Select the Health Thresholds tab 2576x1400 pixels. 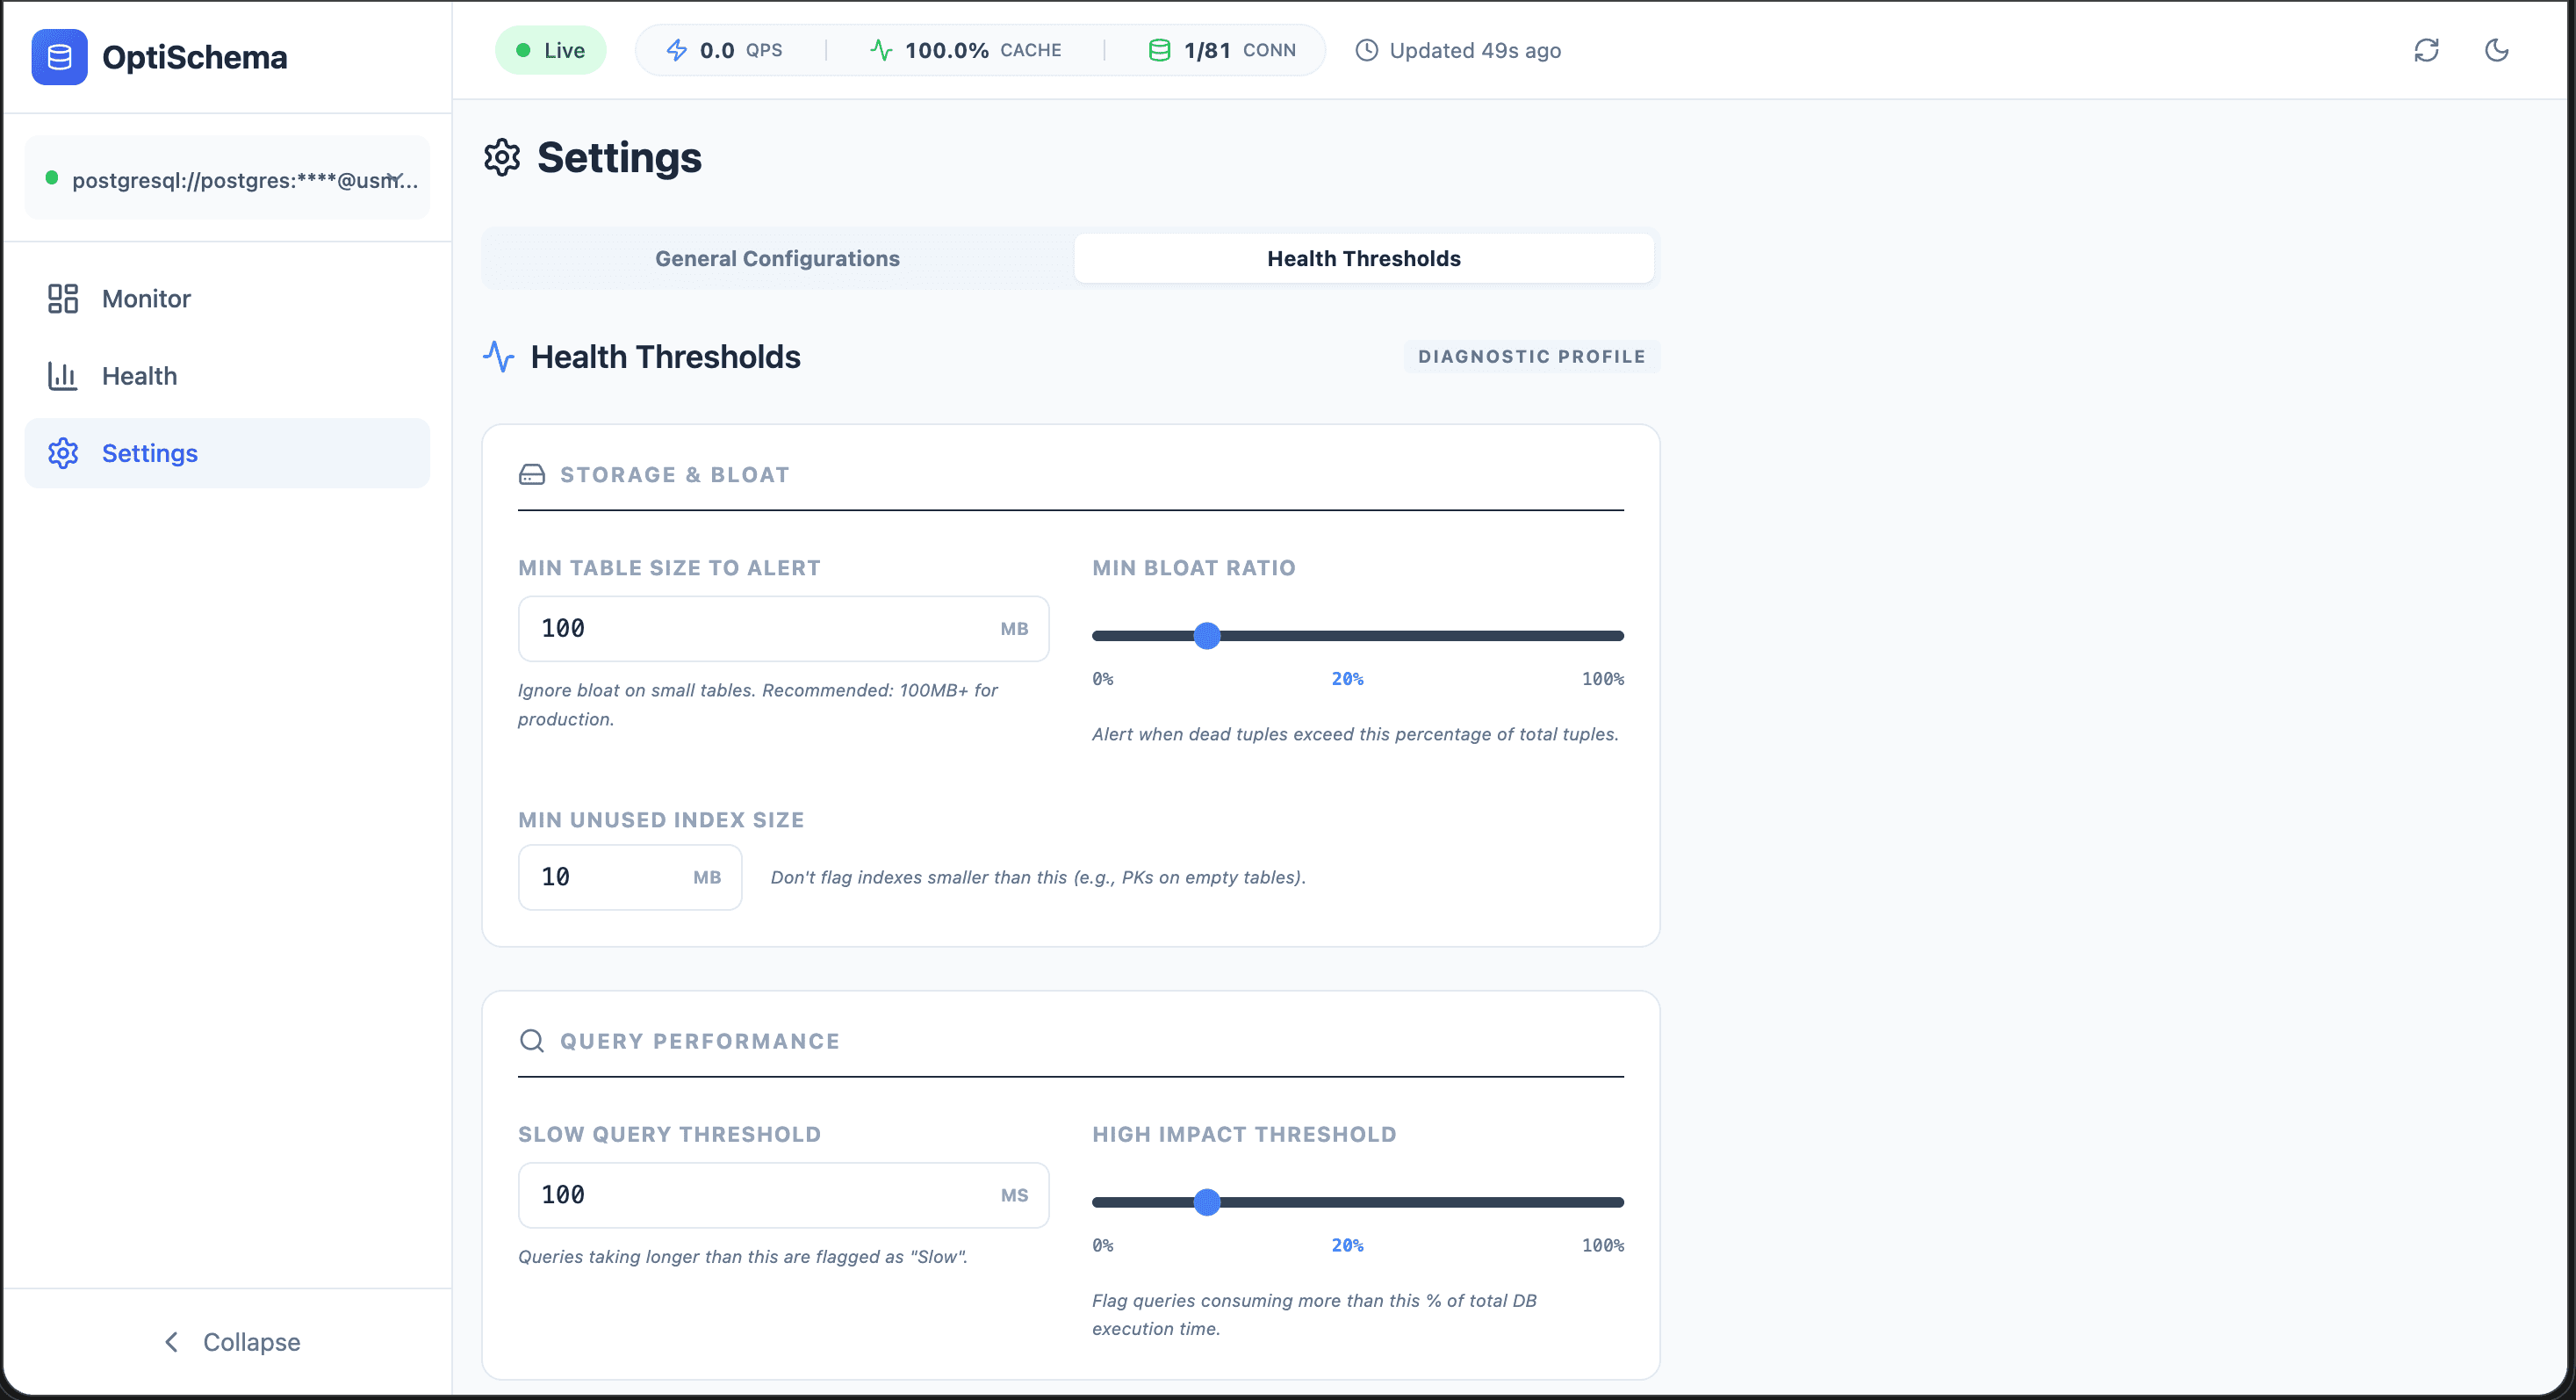tap(1363, 259)
